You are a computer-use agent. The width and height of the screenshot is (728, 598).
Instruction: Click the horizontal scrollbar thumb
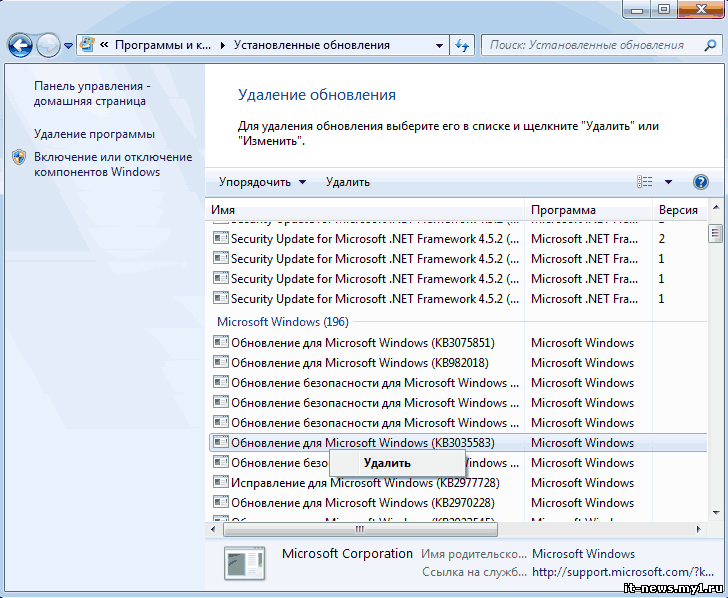coord(360,529)
